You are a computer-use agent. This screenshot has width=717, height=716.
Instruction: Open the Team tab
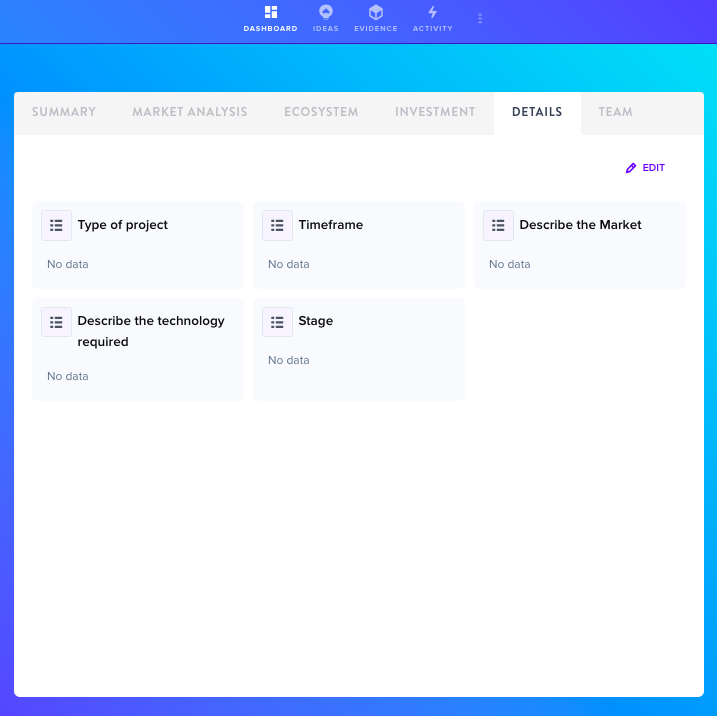click(615, 112)
